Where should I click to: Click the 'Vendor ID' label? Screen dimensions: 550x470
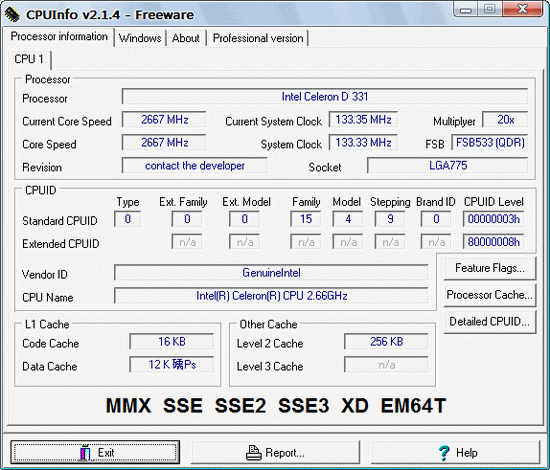tap(44, 275)
